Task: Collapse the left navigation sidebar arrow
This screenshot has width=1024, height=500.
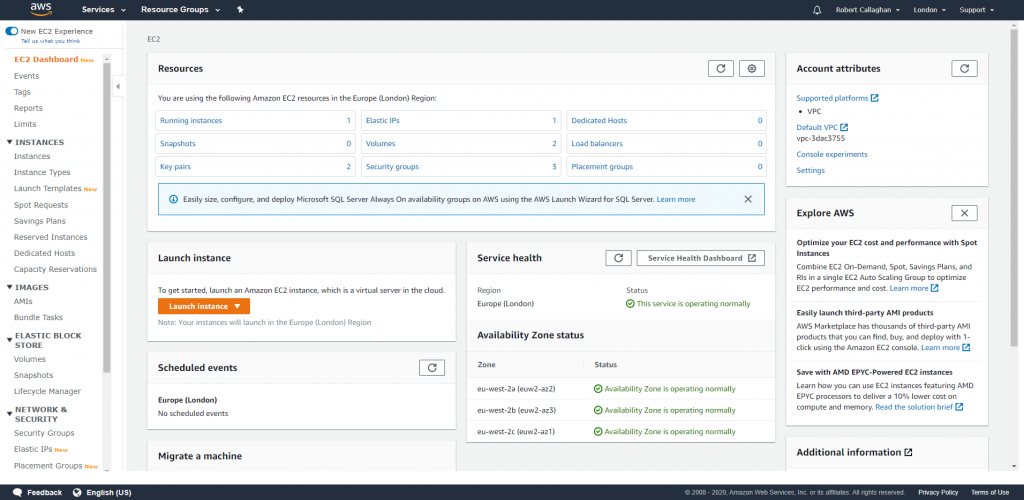Action: click(118, 86)
